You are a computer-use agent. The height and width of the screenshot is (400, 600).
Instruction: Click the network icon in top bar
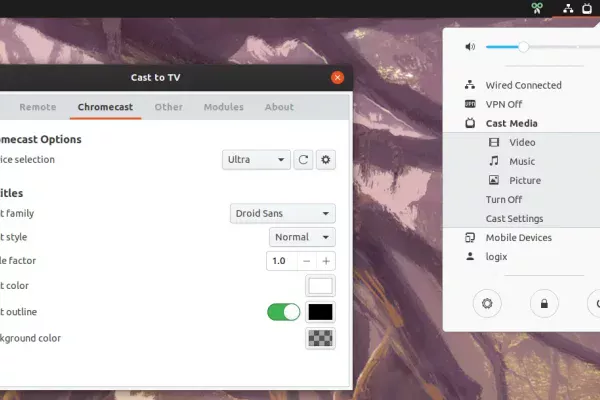point(568,8)
